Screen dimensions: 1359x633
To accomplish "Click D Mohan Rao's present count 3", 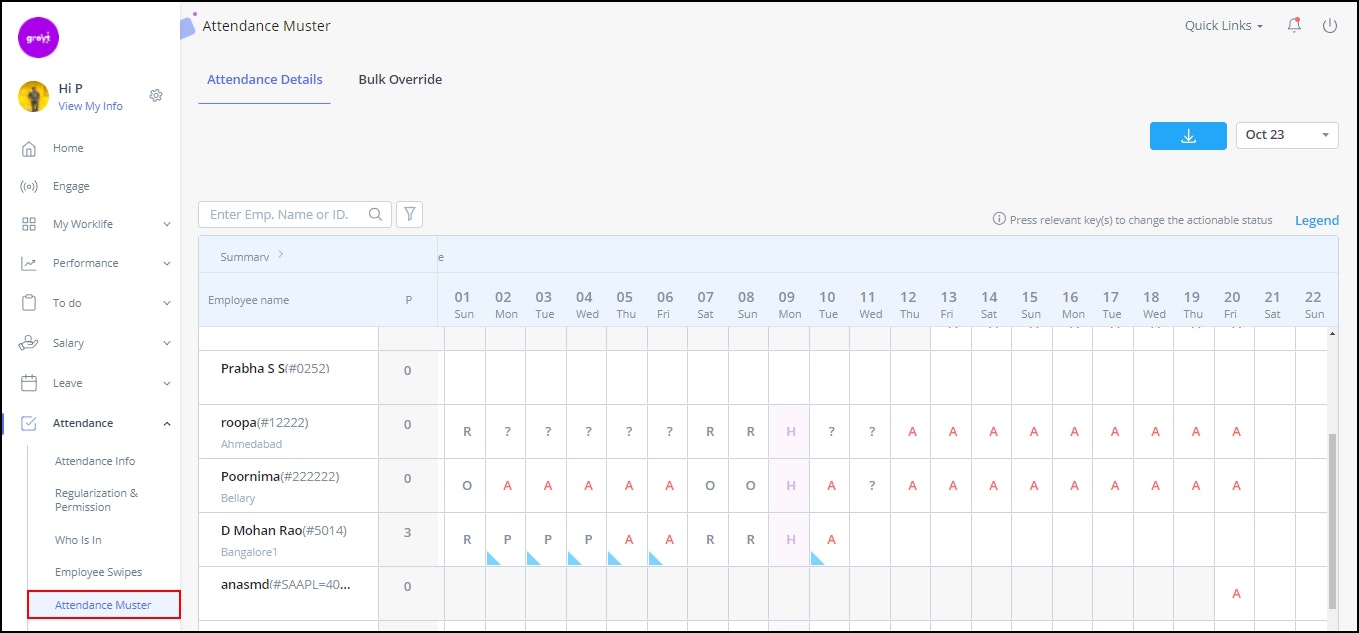I will coord(407,532).
